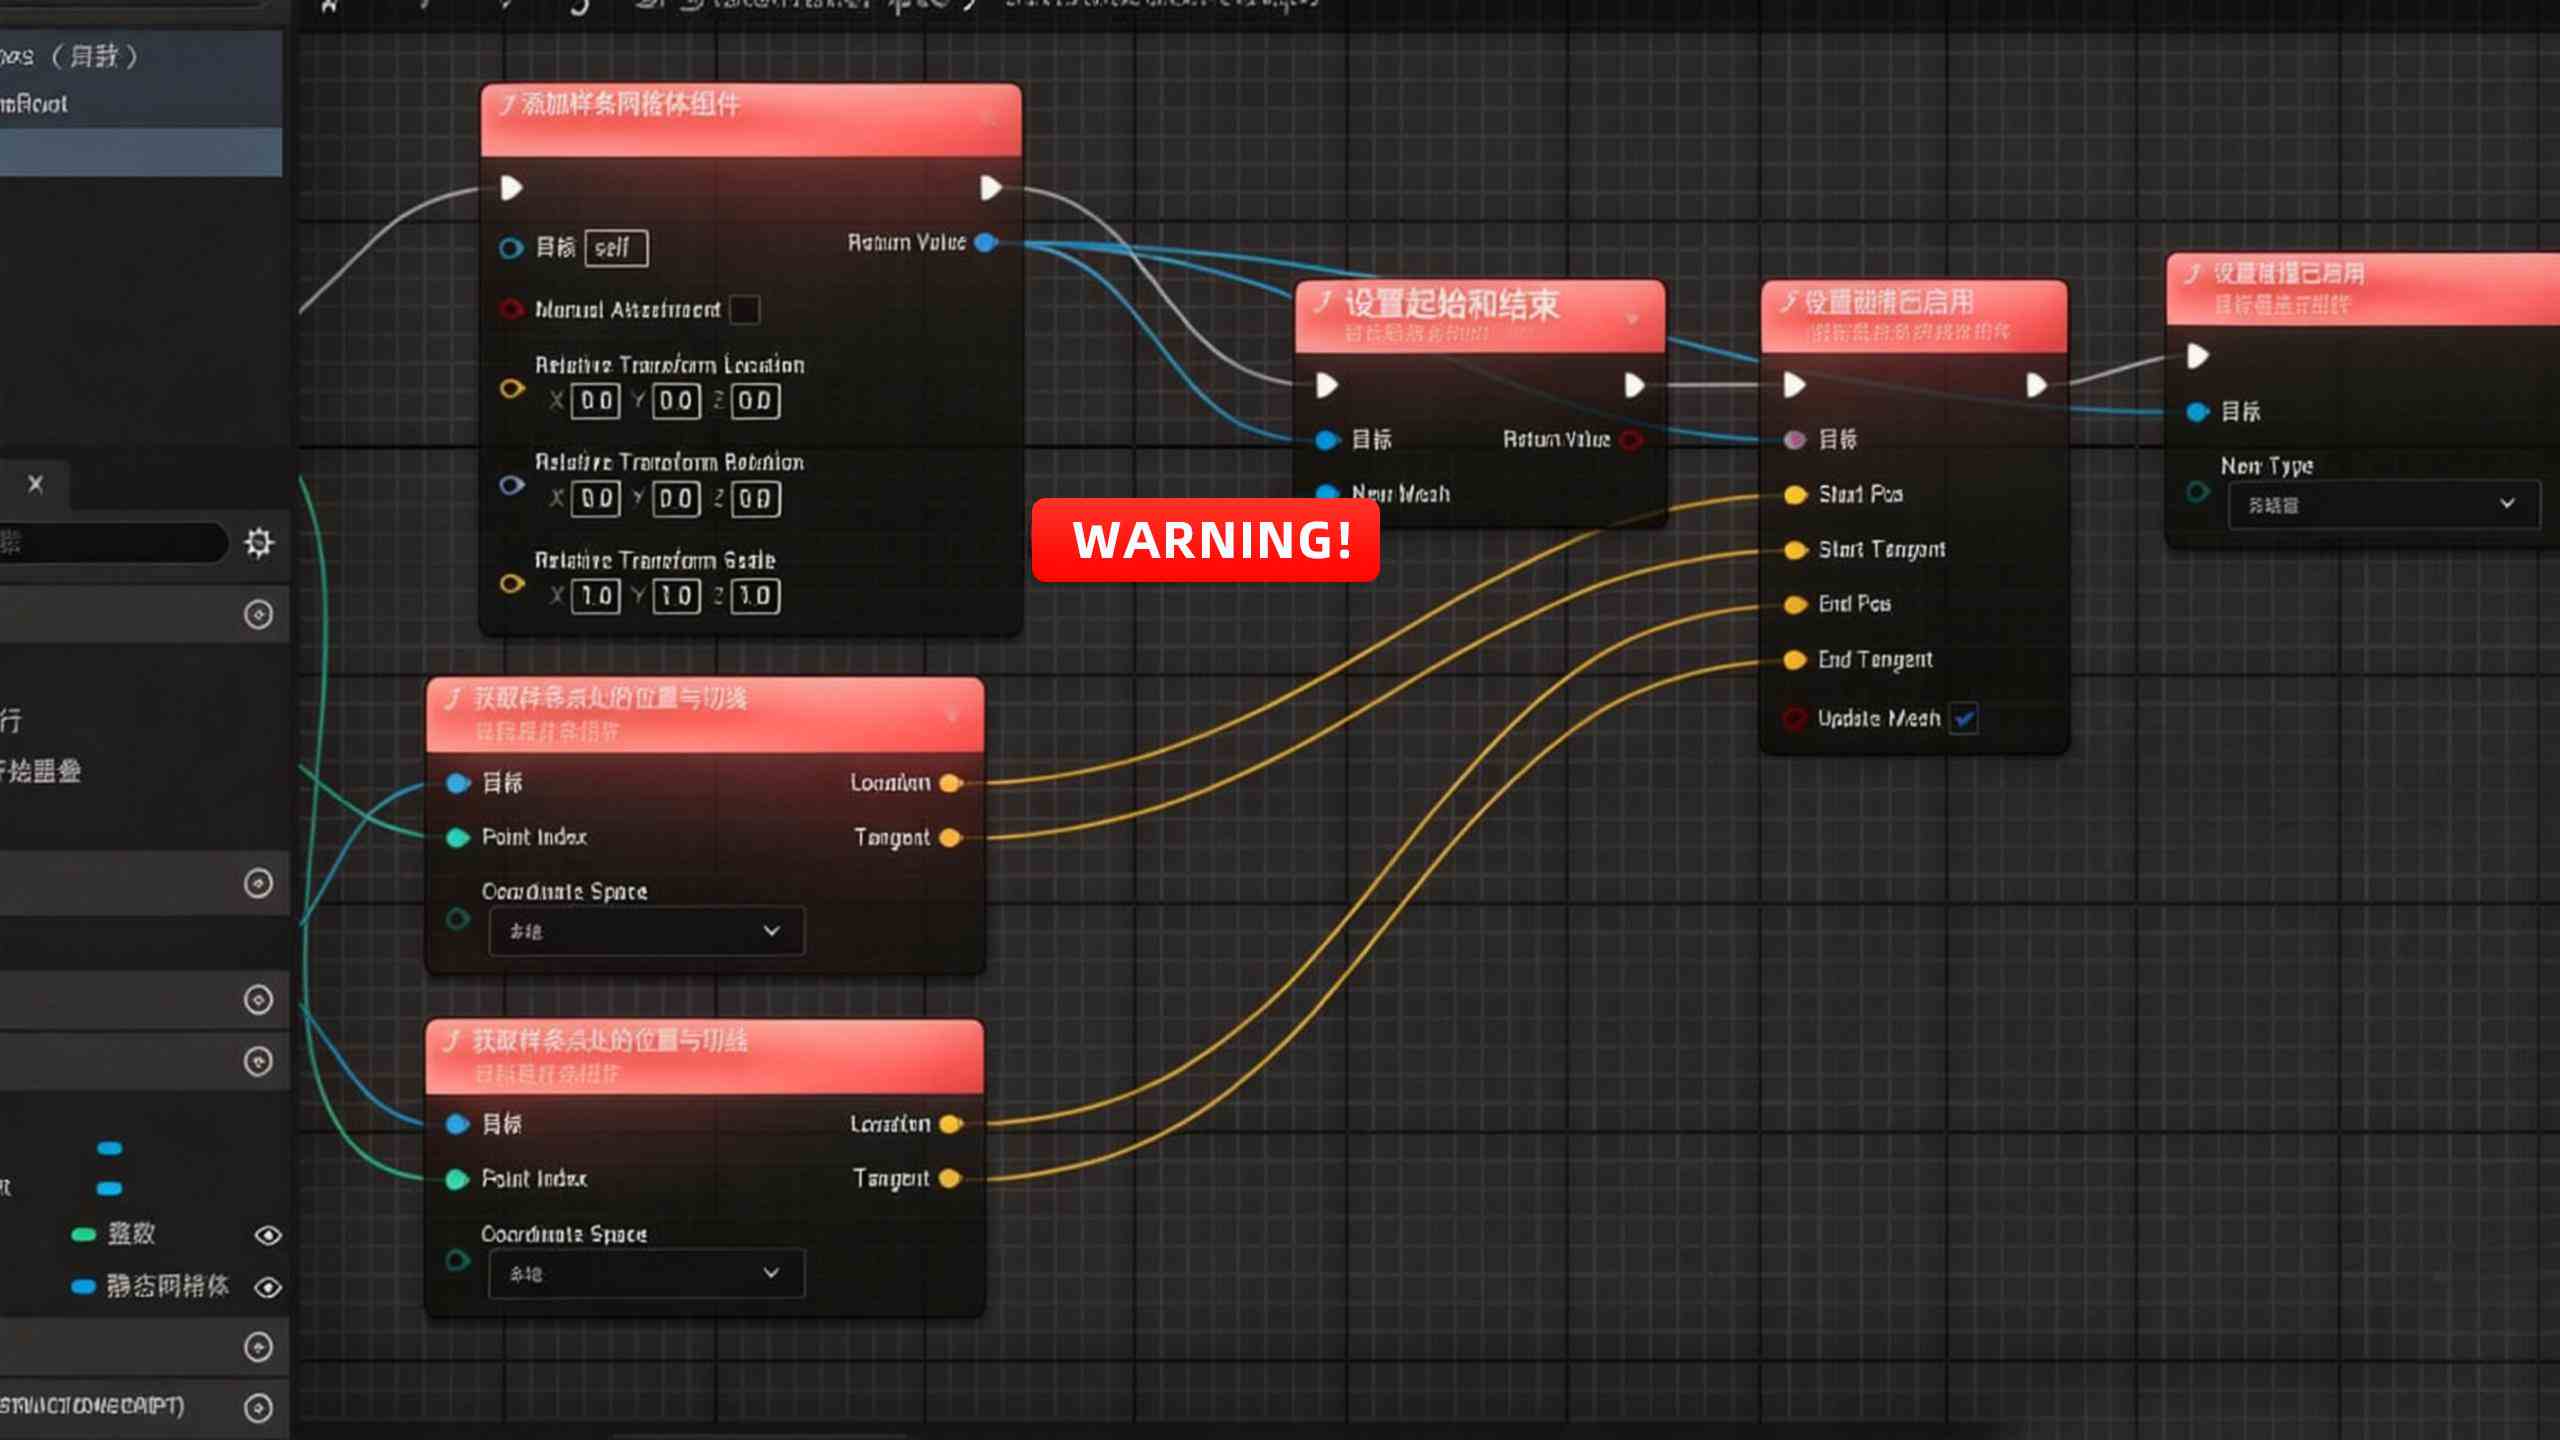Click execution output pin of add spline mesh node

(x=990, y=188)
